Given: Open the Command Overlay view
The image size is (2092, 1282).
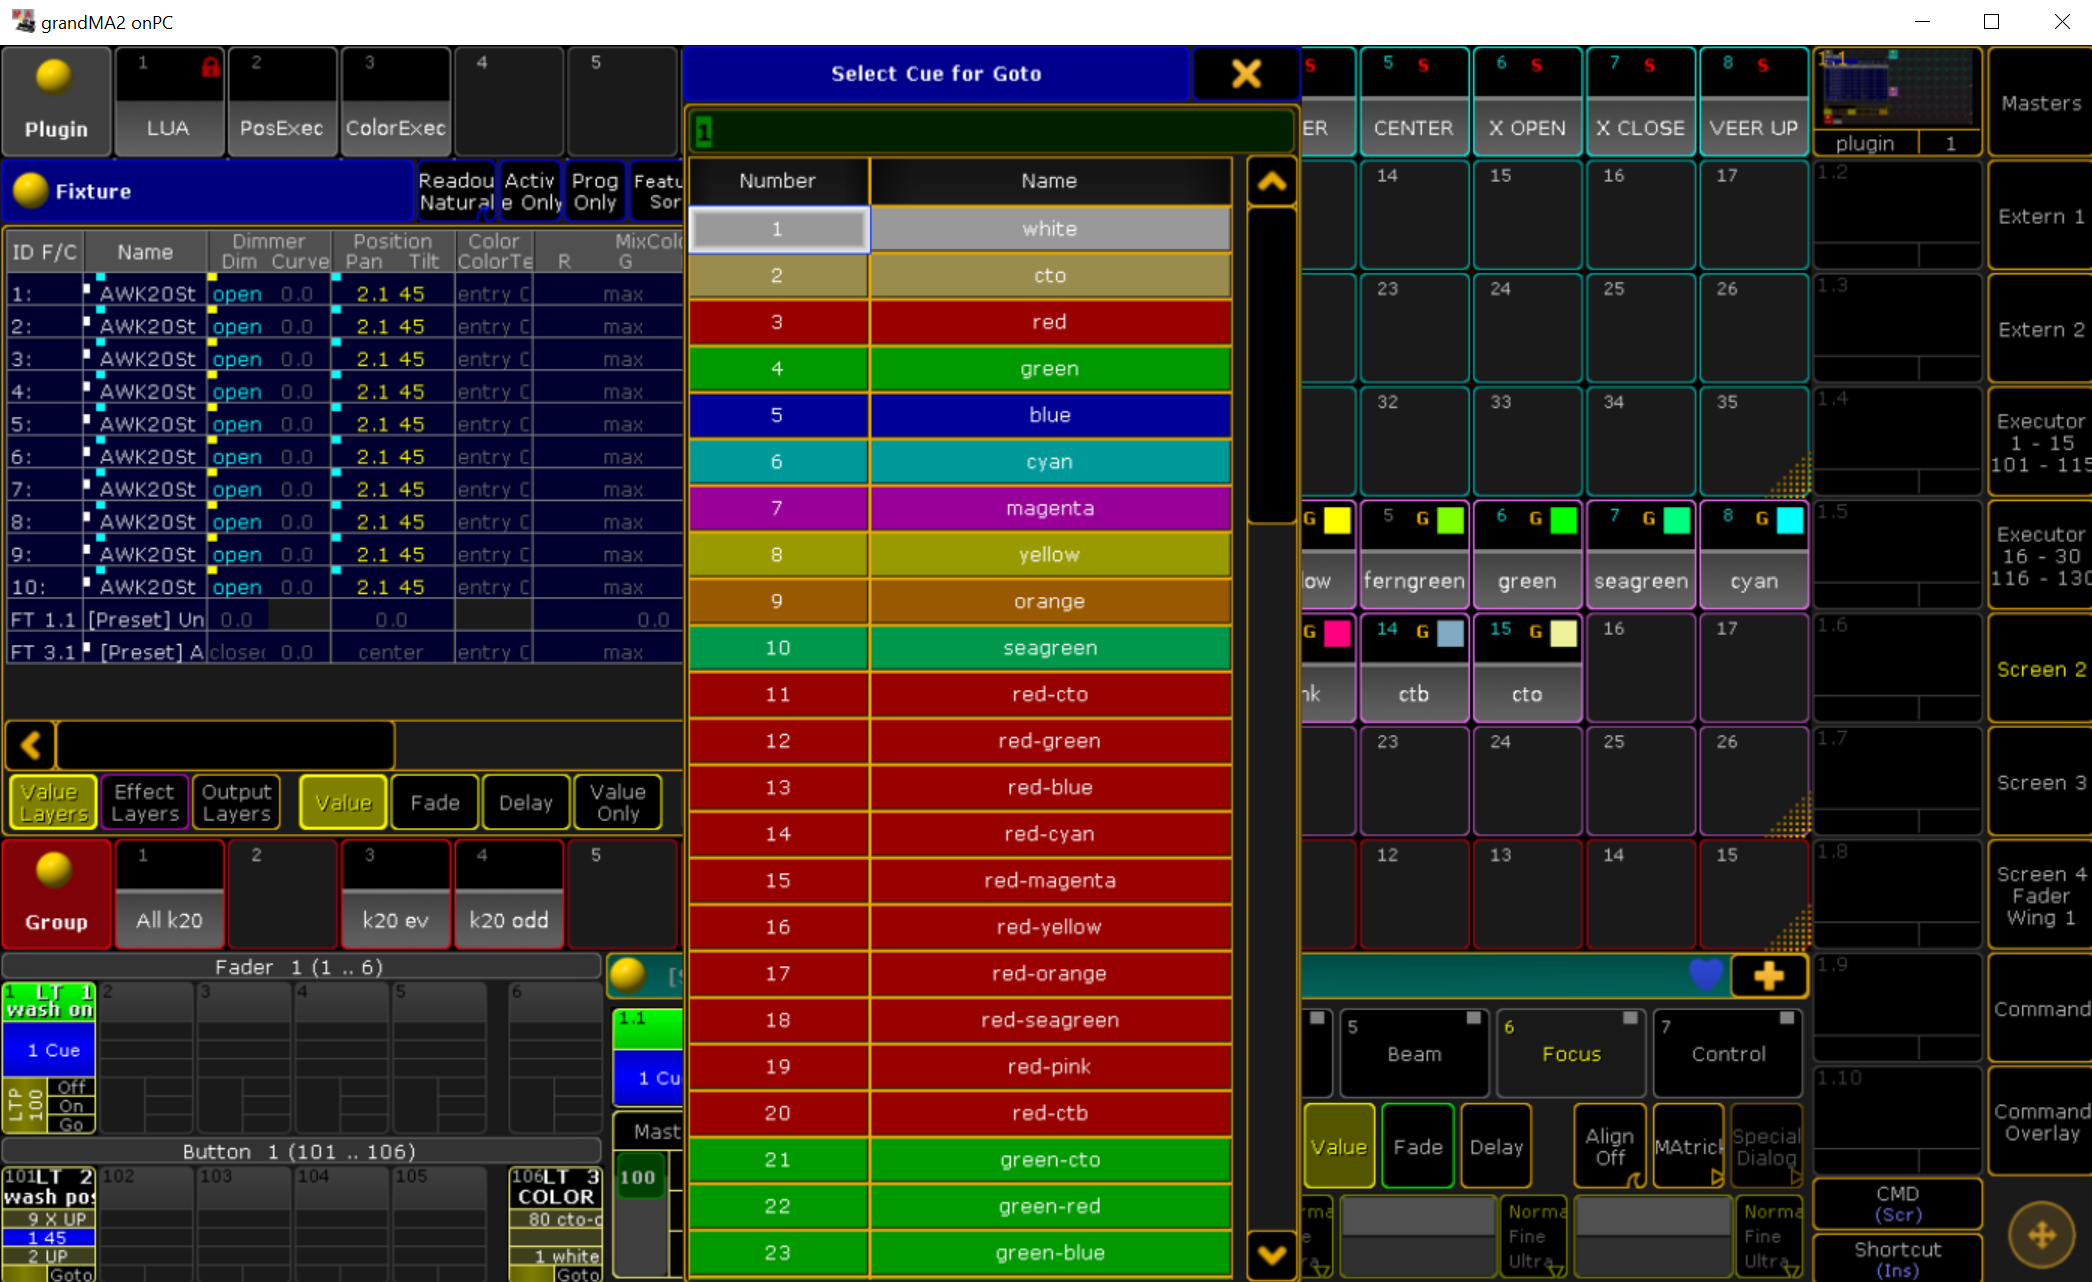Looking at the screenshot, I should coord(2040,1122).
